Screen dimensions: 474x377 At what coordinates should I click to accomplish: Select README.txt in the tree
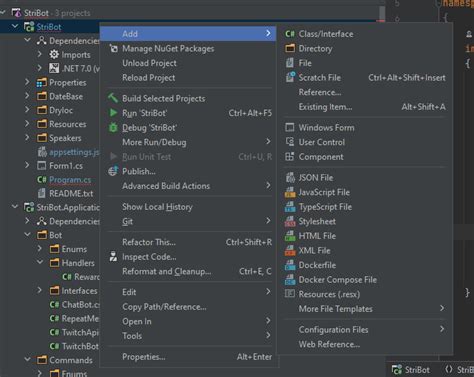pyautogui.click(x=71, y=193)
